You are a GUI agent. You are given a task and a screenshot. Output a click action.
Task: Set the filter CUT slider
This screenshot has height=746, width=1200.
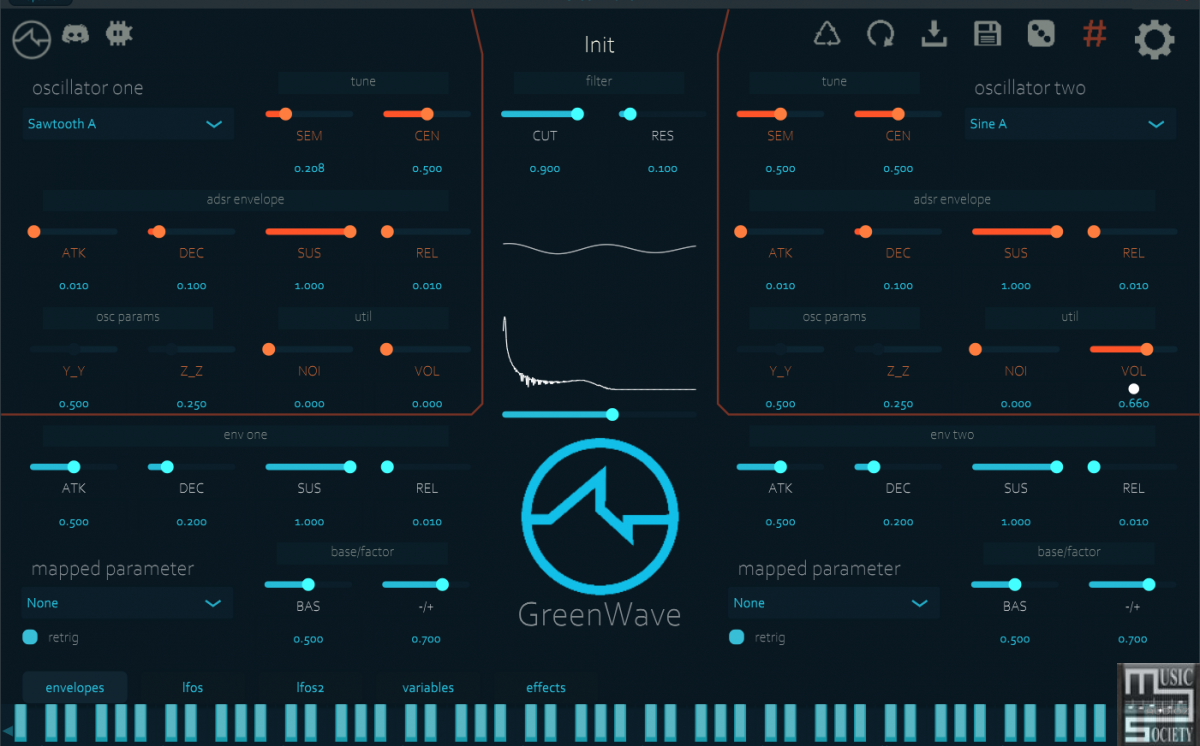click(545, 114)
